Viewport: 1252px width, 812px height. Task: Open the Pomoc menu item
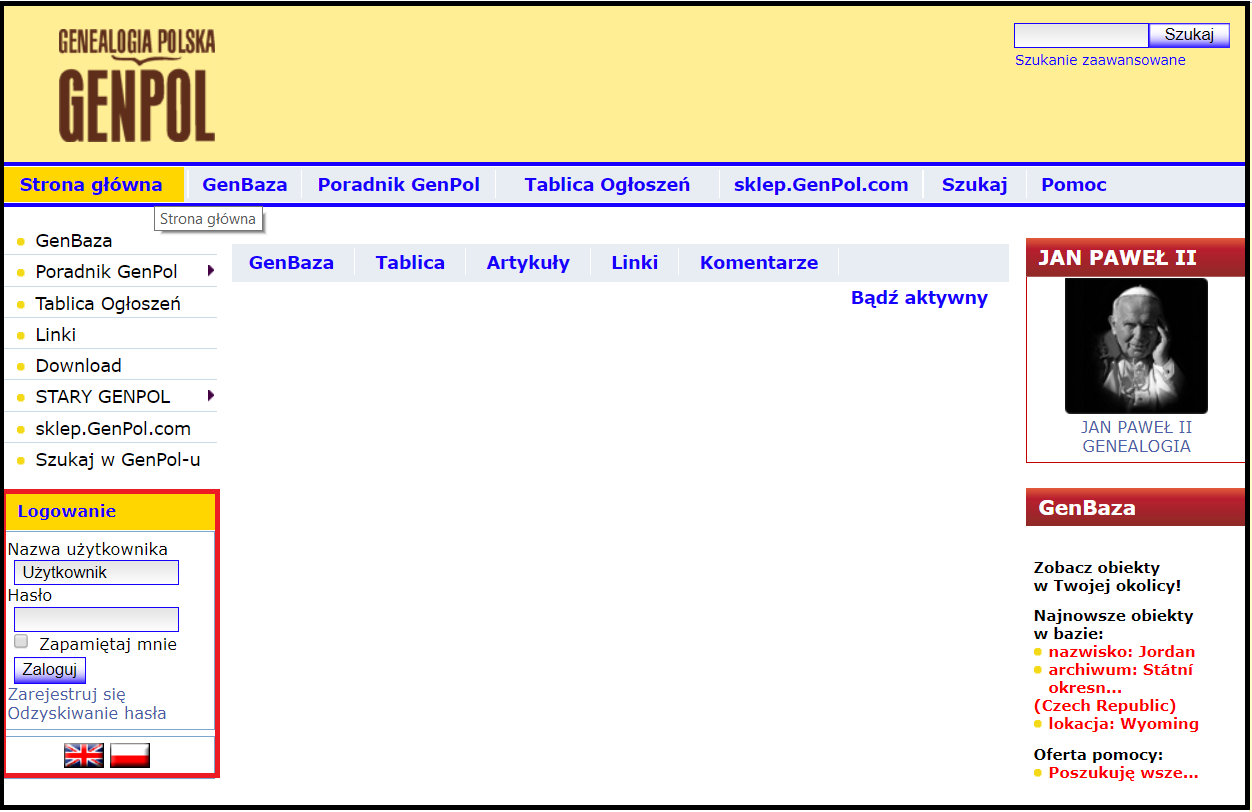tap(1073, 184)
